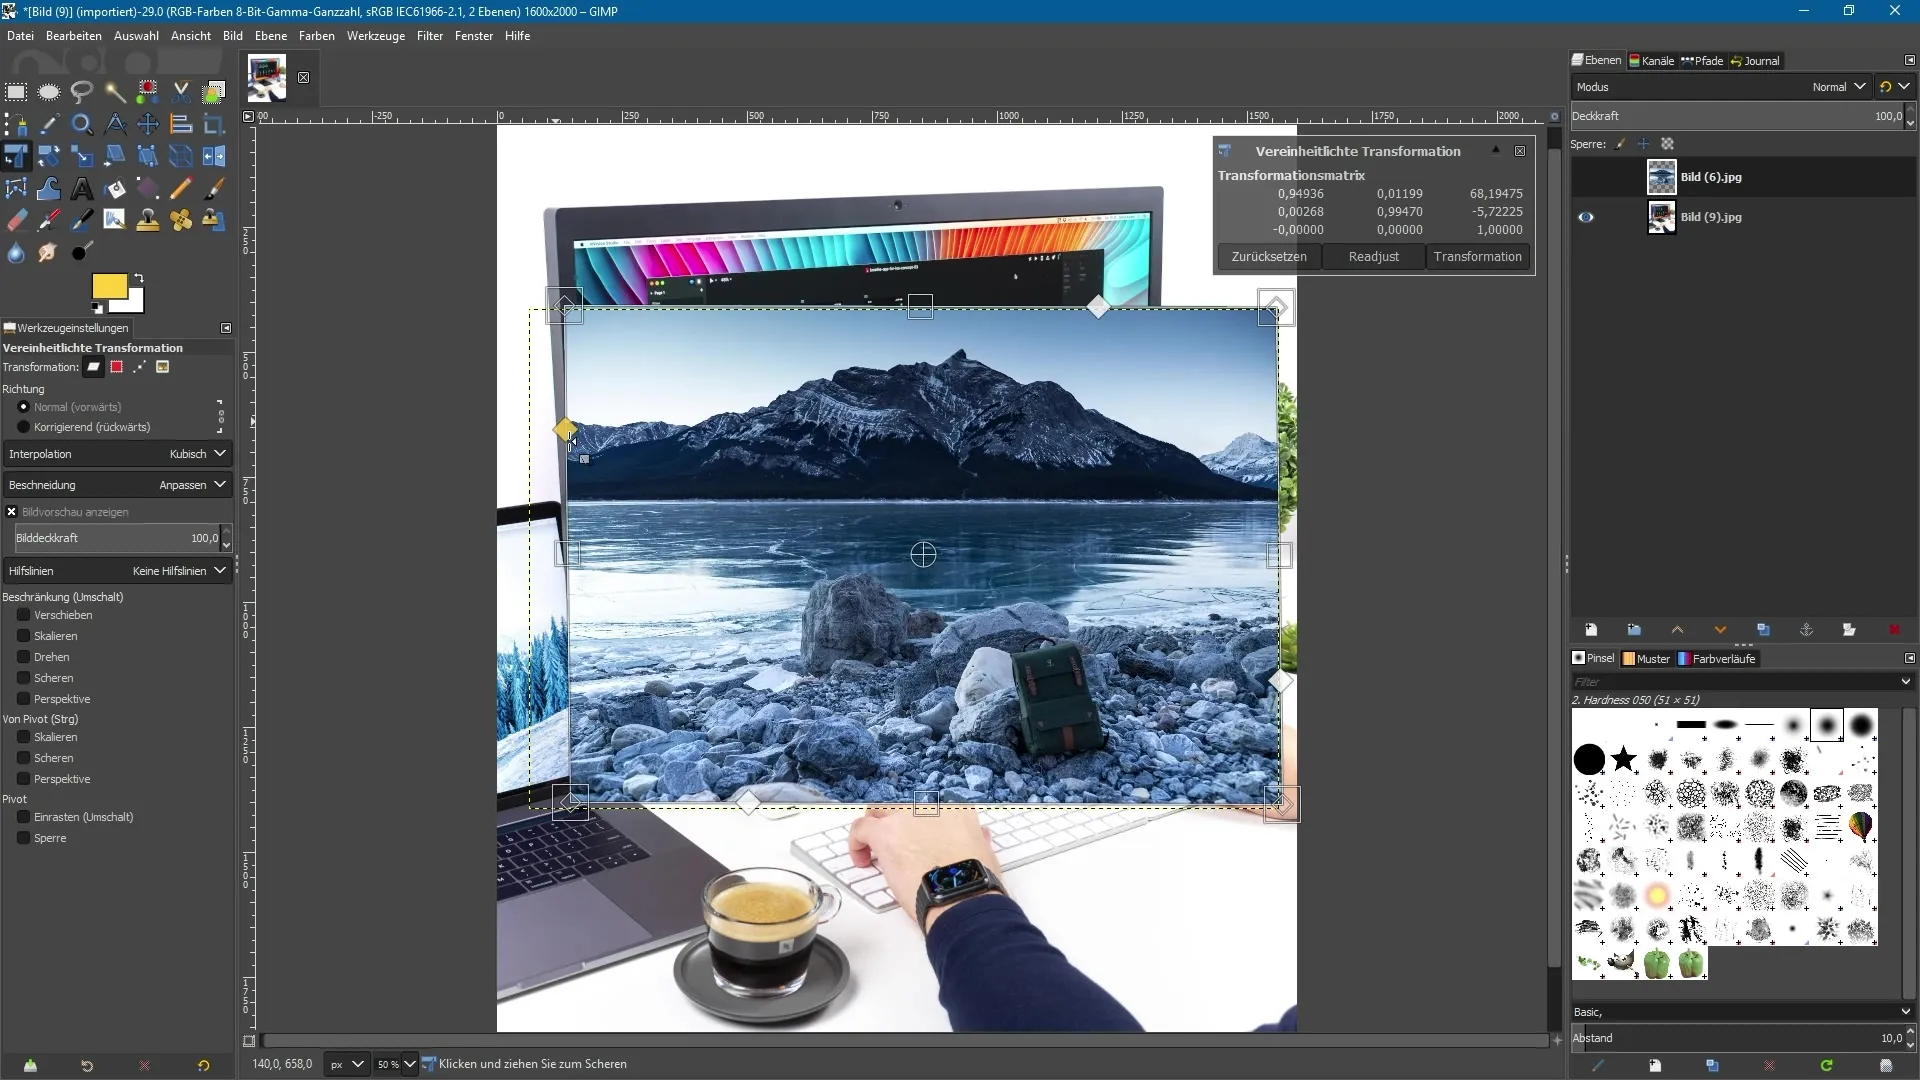
Task: Create a new layer in Layers panel
Action: point(1591,630)
